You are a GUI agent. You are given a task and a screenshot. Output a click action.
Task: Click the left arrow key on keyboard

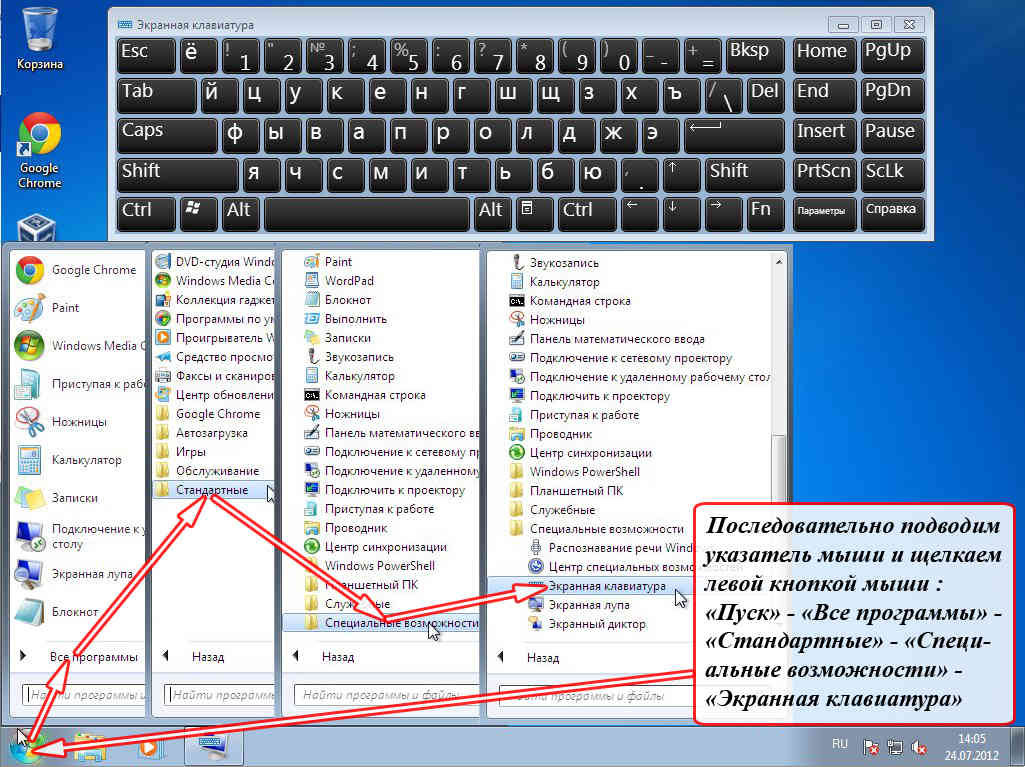(x=639, y=213)
